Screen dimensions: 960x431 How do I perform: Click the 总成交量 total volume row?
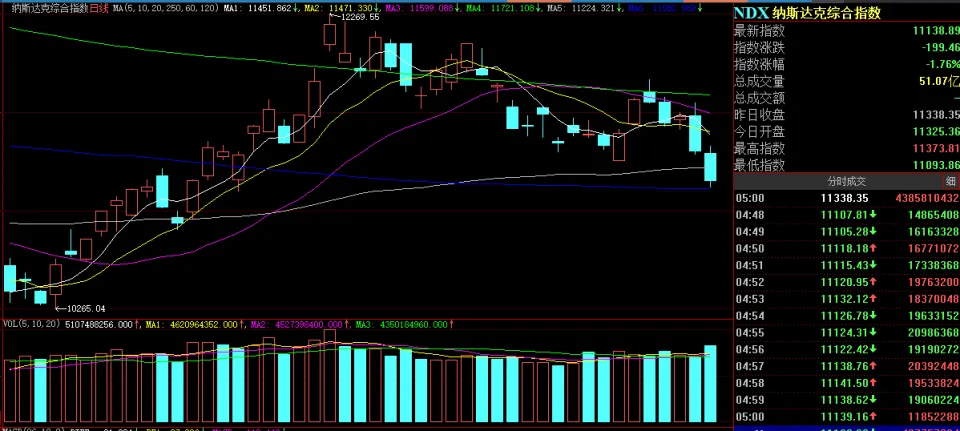pos(846,81)
